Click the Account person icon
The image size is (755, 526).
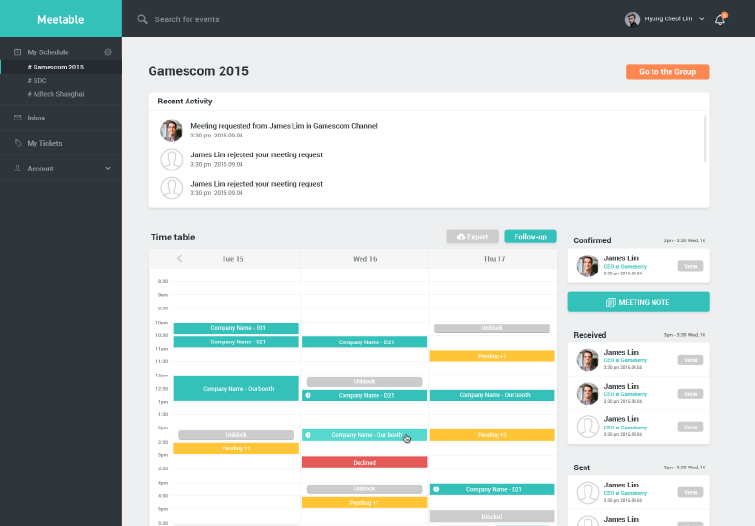coord(18,168)
